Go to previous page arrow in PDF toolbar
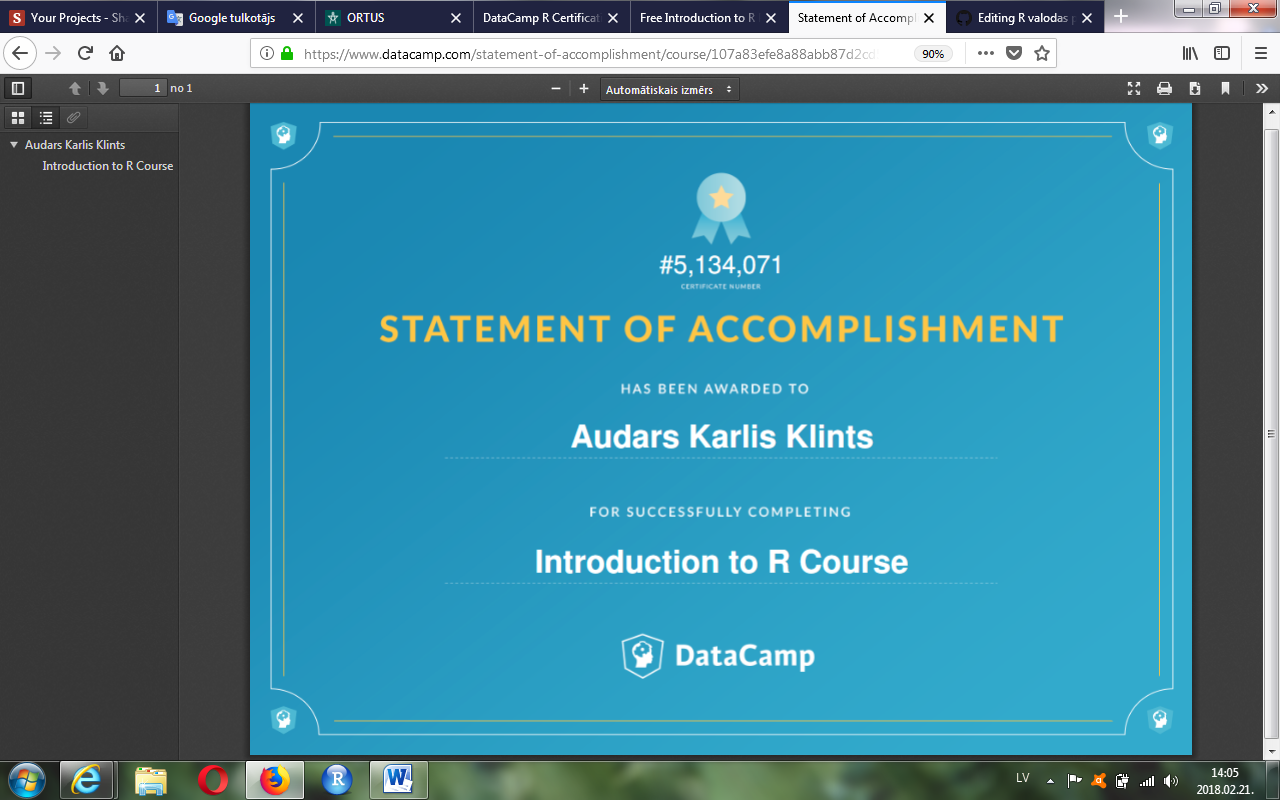The image size is (1280, 800). tap(75, 88)
